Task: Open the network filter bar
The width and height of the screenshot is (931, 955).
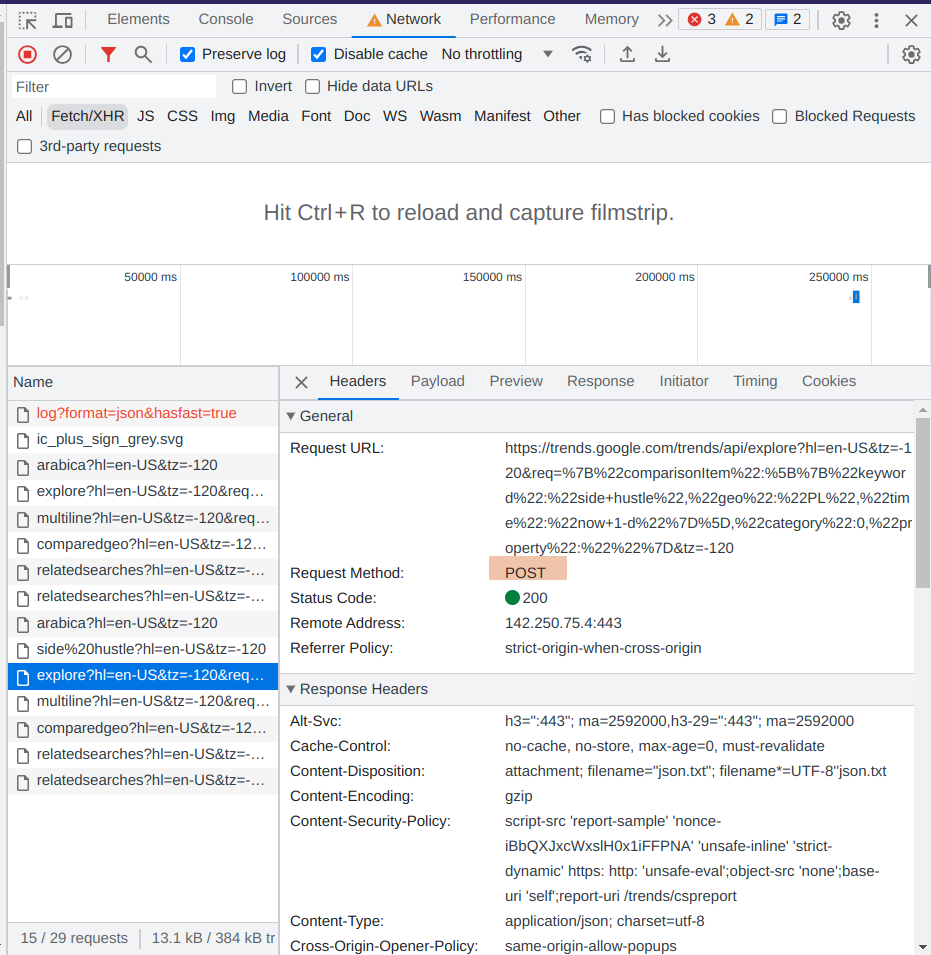Action: (107, 54)
